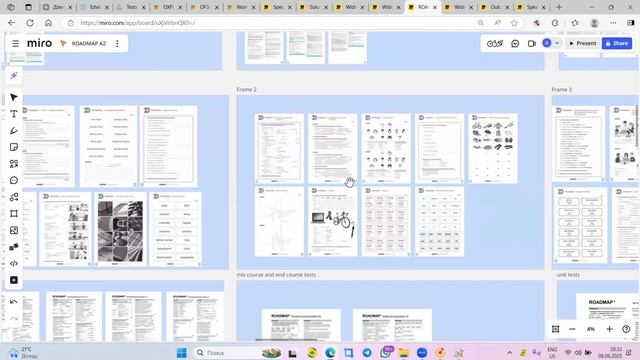Image resolution: width=640 pixels, height=360 pixels.
Task: Switch to the Out browser tab
Action: pyautogui.click(x=495, y=7)
